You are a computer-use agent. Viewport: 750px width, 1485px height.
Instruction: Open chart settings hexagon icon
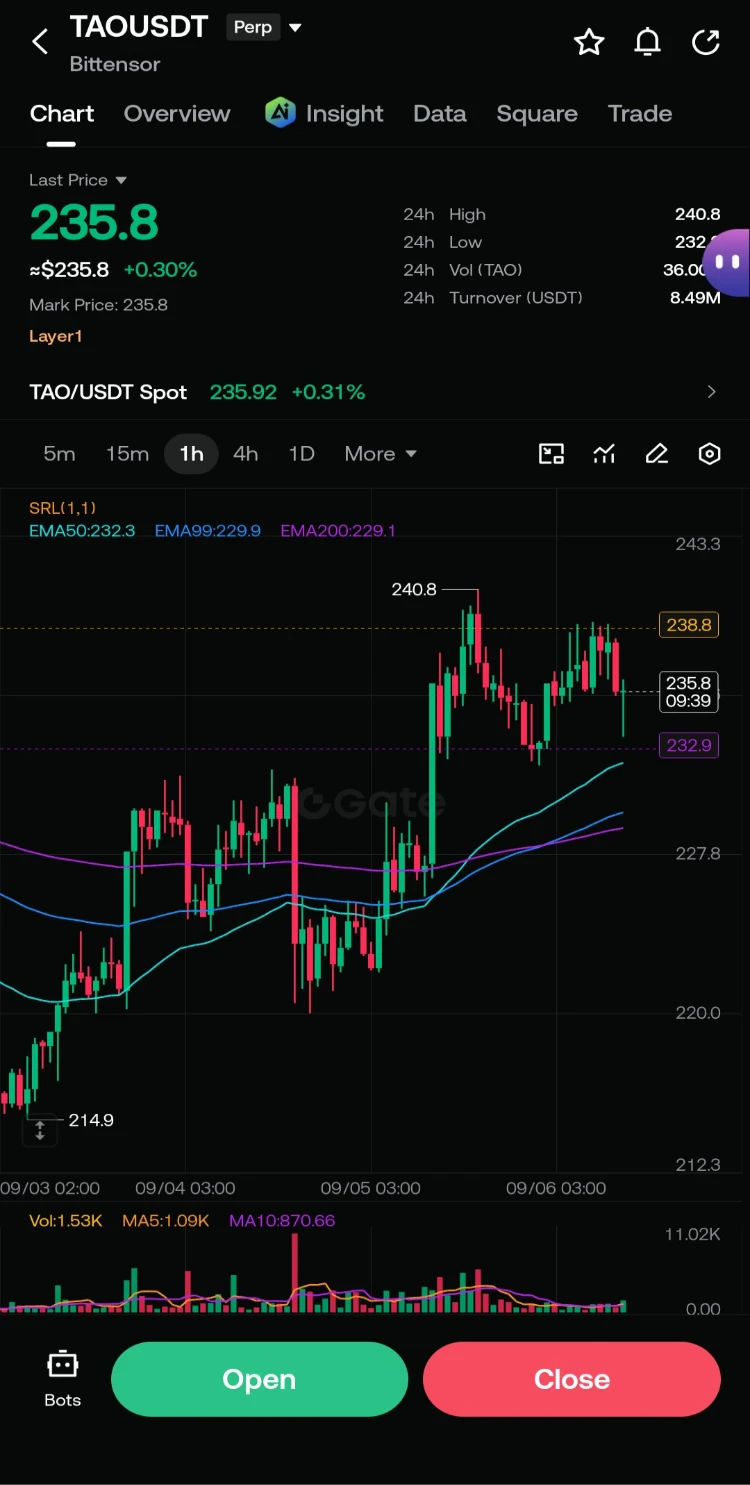click(x=709, y=454)
